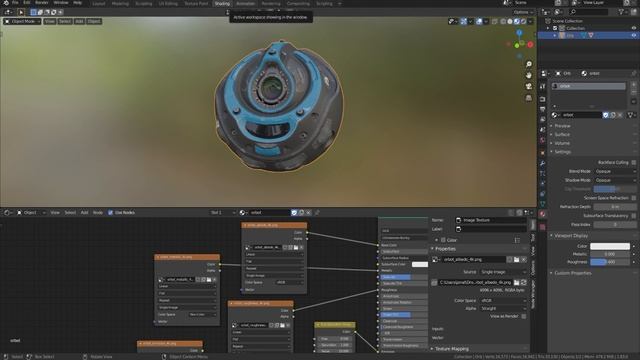Open the viewport shading options dropdown arrow
Image resolution: width=640 pixels, height=360 pixels.
click(x=530, y=21)
